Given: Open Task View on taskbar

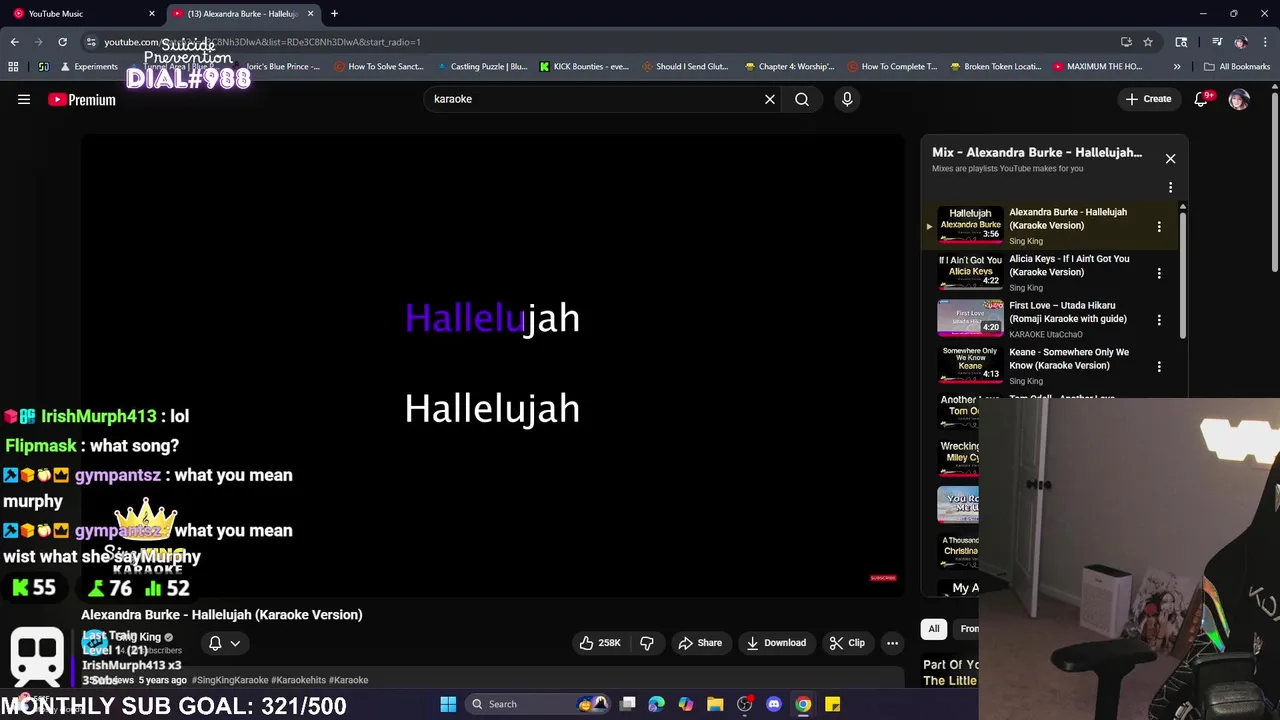Looking at the screenshot, I should [628, 704].
